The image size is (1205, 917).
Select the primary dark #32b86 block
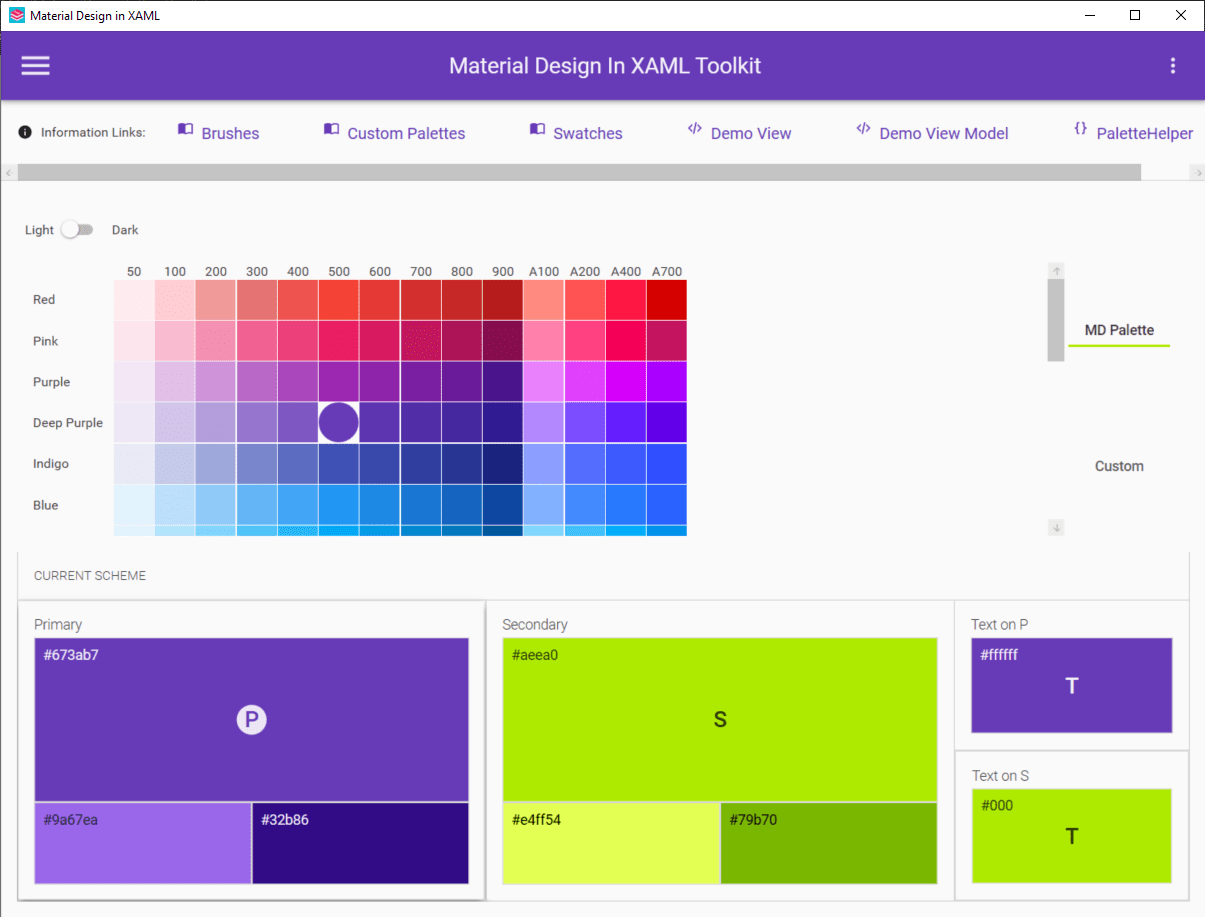[x=361, y=843]
